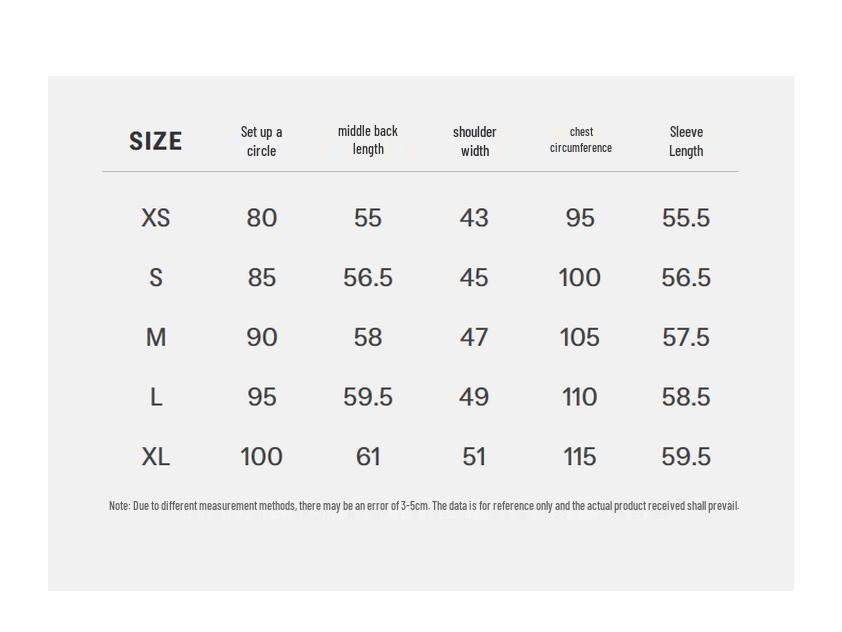The image size is (842, 632).
Task: Click the "middle back length" column header
Action: point(368,140)
